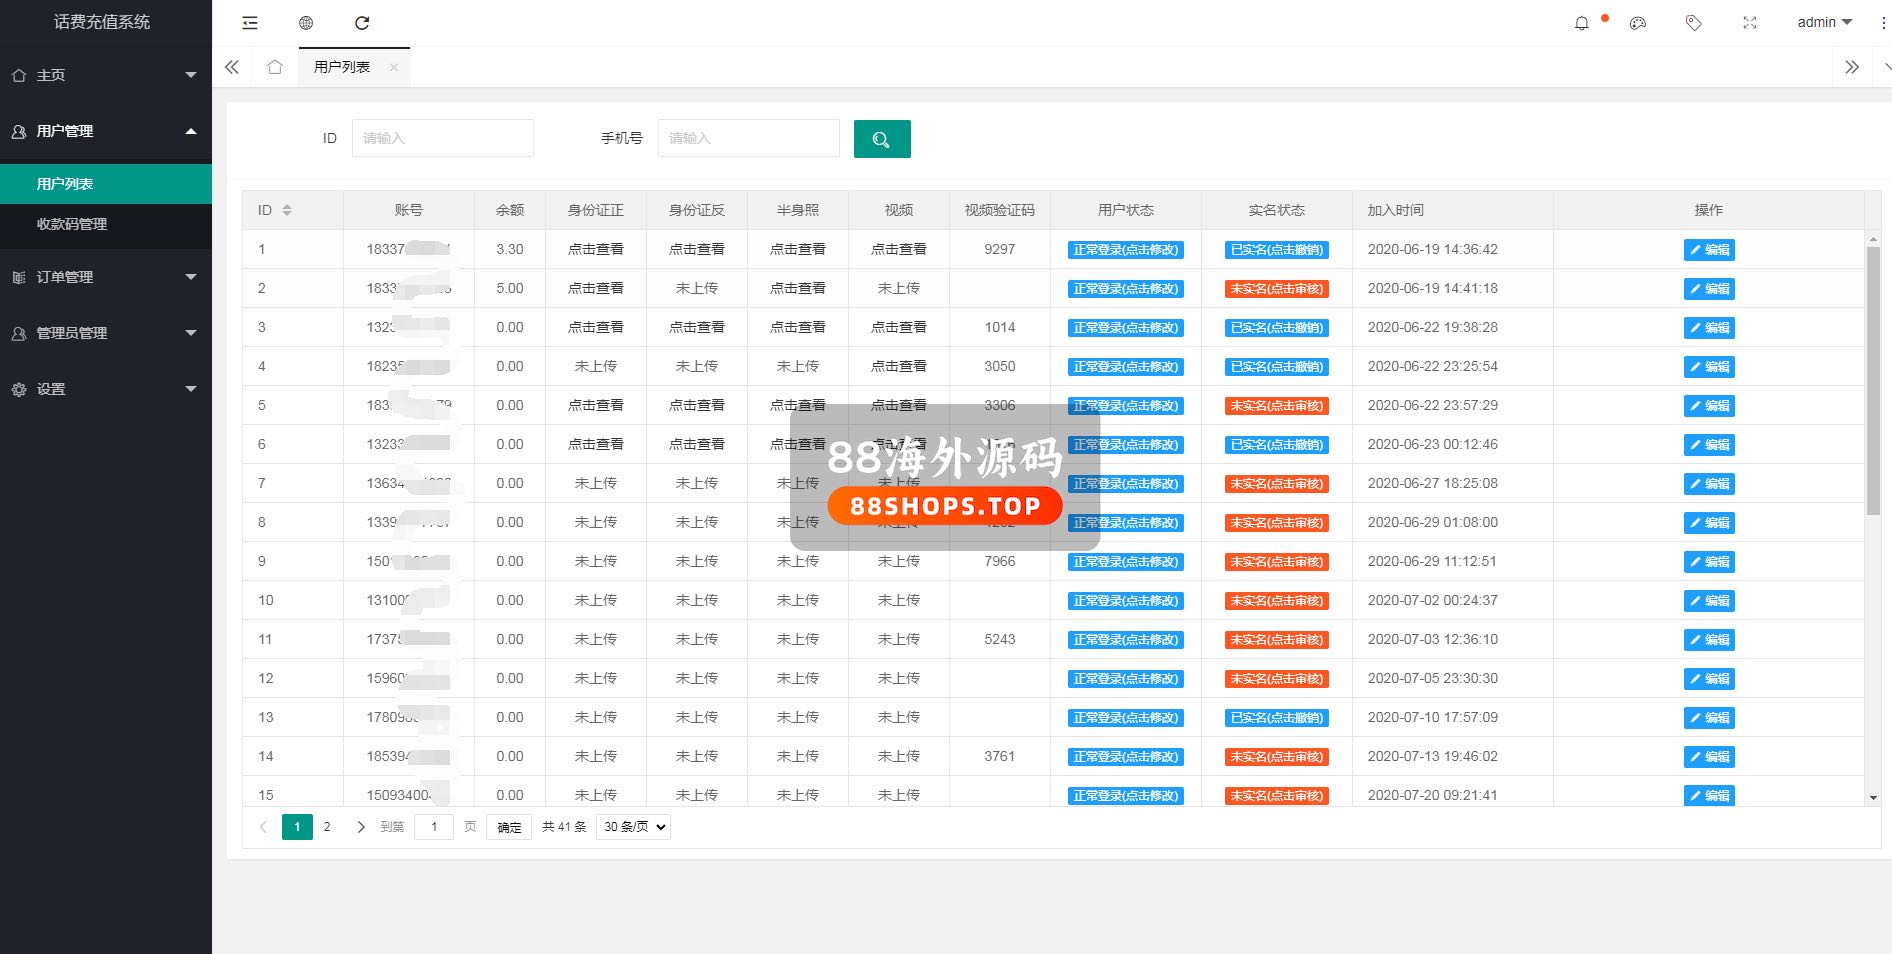
Task: Open the globe website icon in header
Action: tap(306, 23)
